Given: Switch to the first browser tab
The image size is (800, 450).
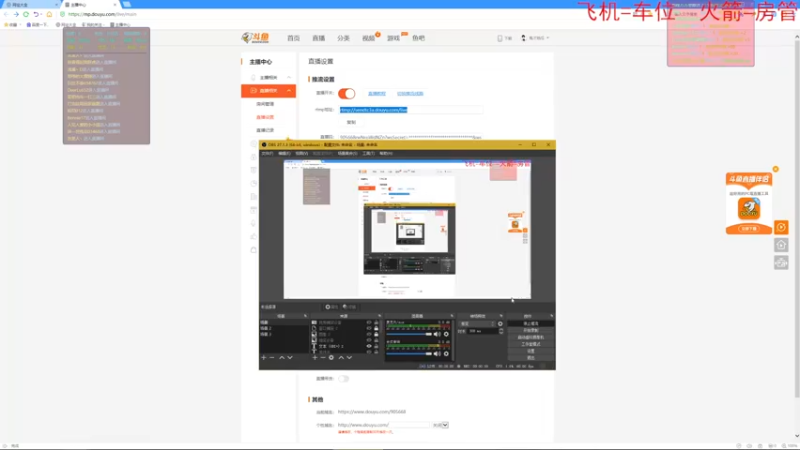Looking at the screenshot, I should [31, 5].
